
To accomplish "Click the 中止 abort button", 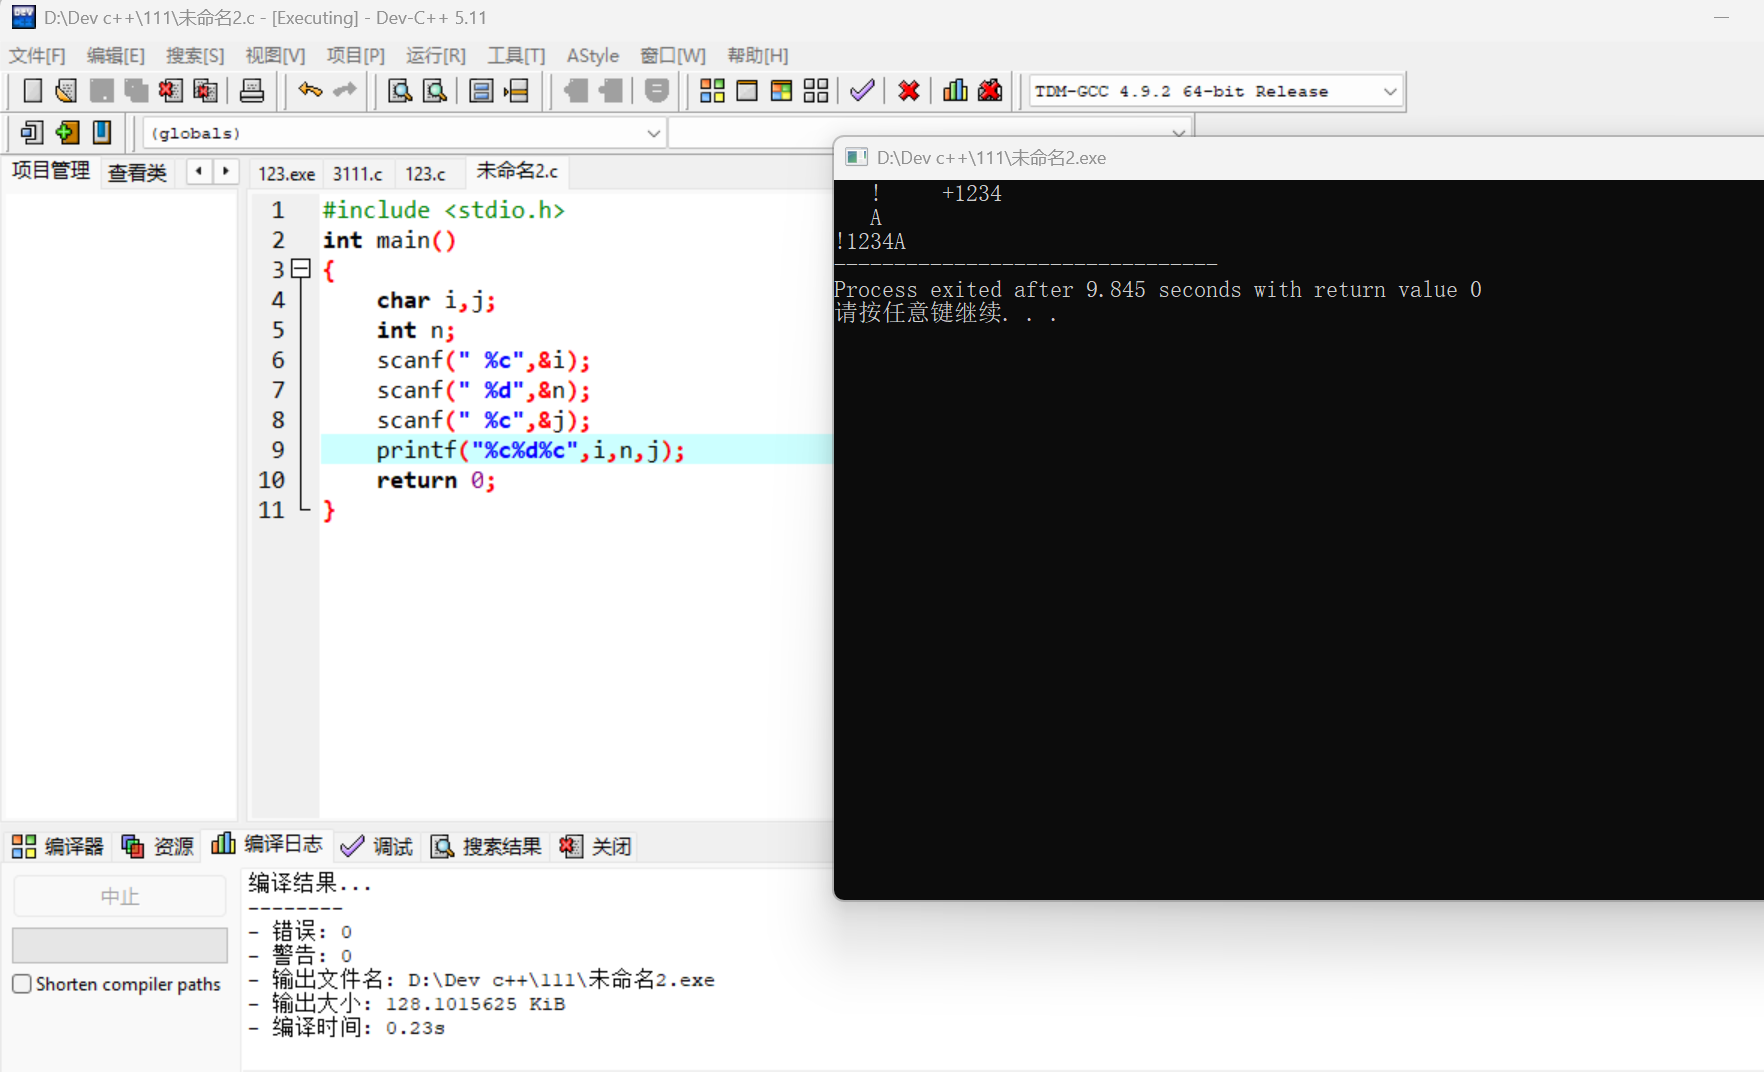I will pyautogui.click(x=120, y=896).
